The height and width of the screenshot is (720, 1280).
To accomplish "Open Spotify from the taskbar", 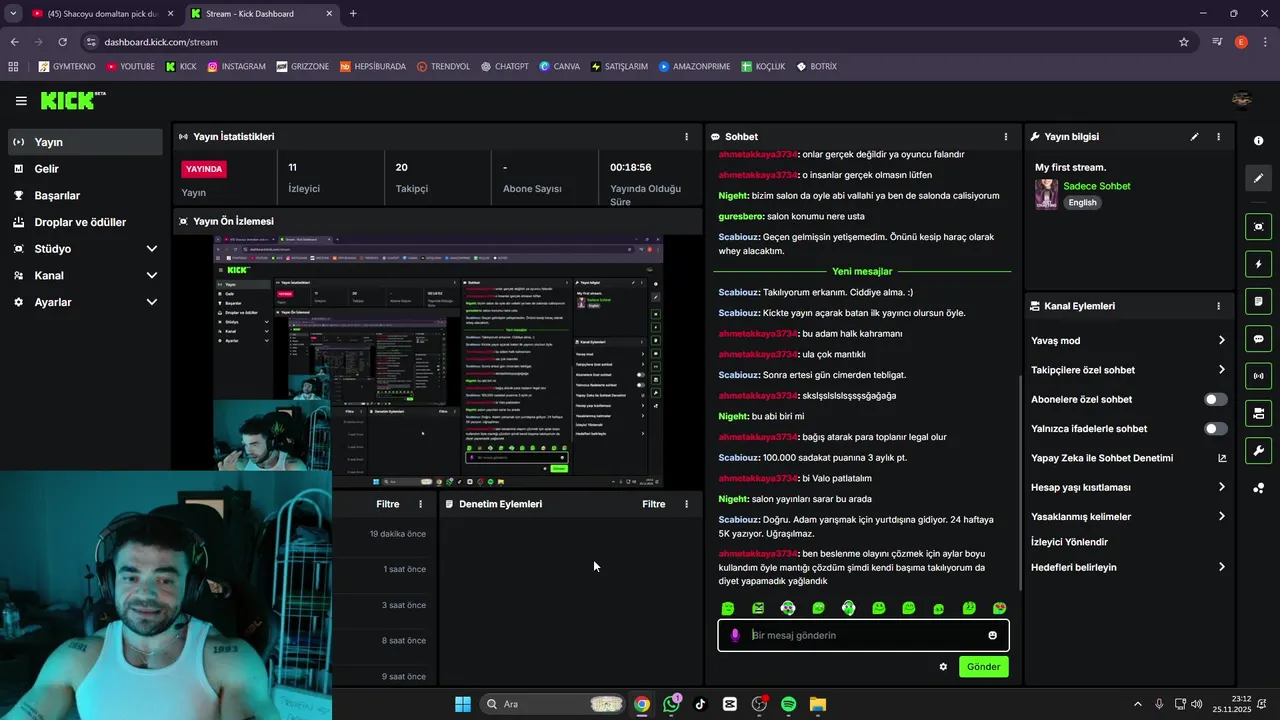I will pos(788,704).
